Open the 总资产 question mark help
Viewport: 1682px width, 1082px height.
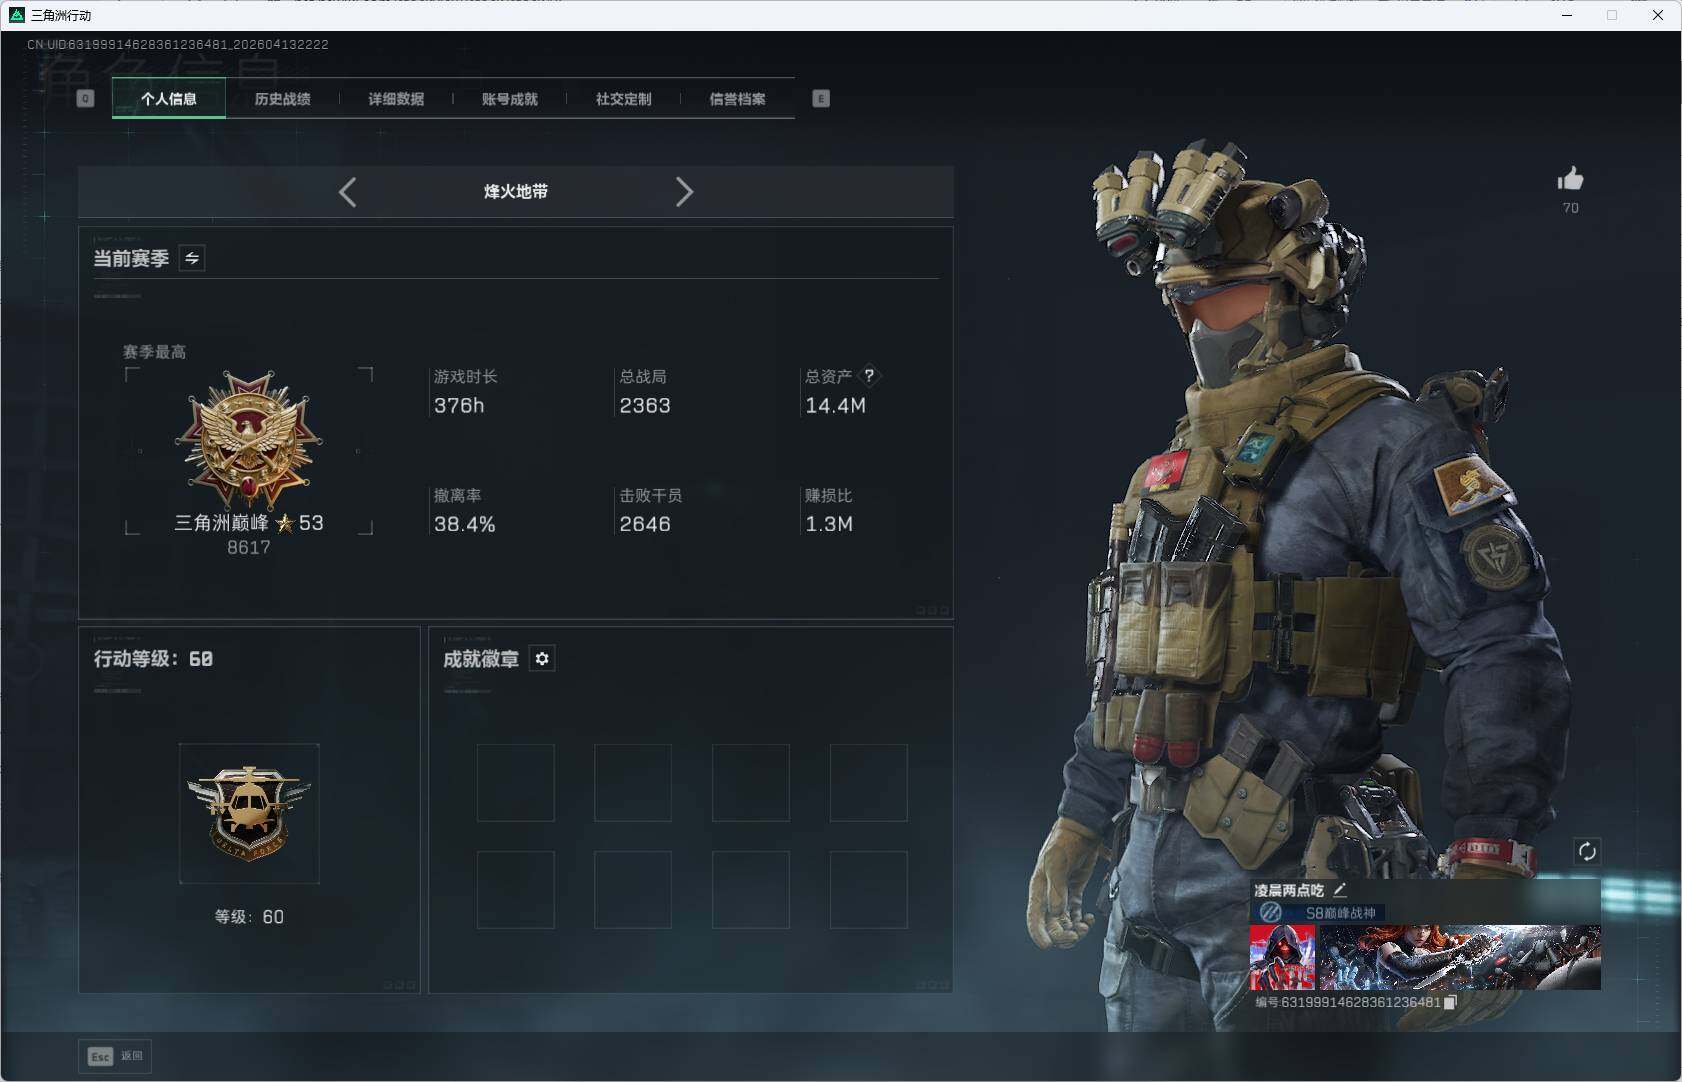(869, 376)
